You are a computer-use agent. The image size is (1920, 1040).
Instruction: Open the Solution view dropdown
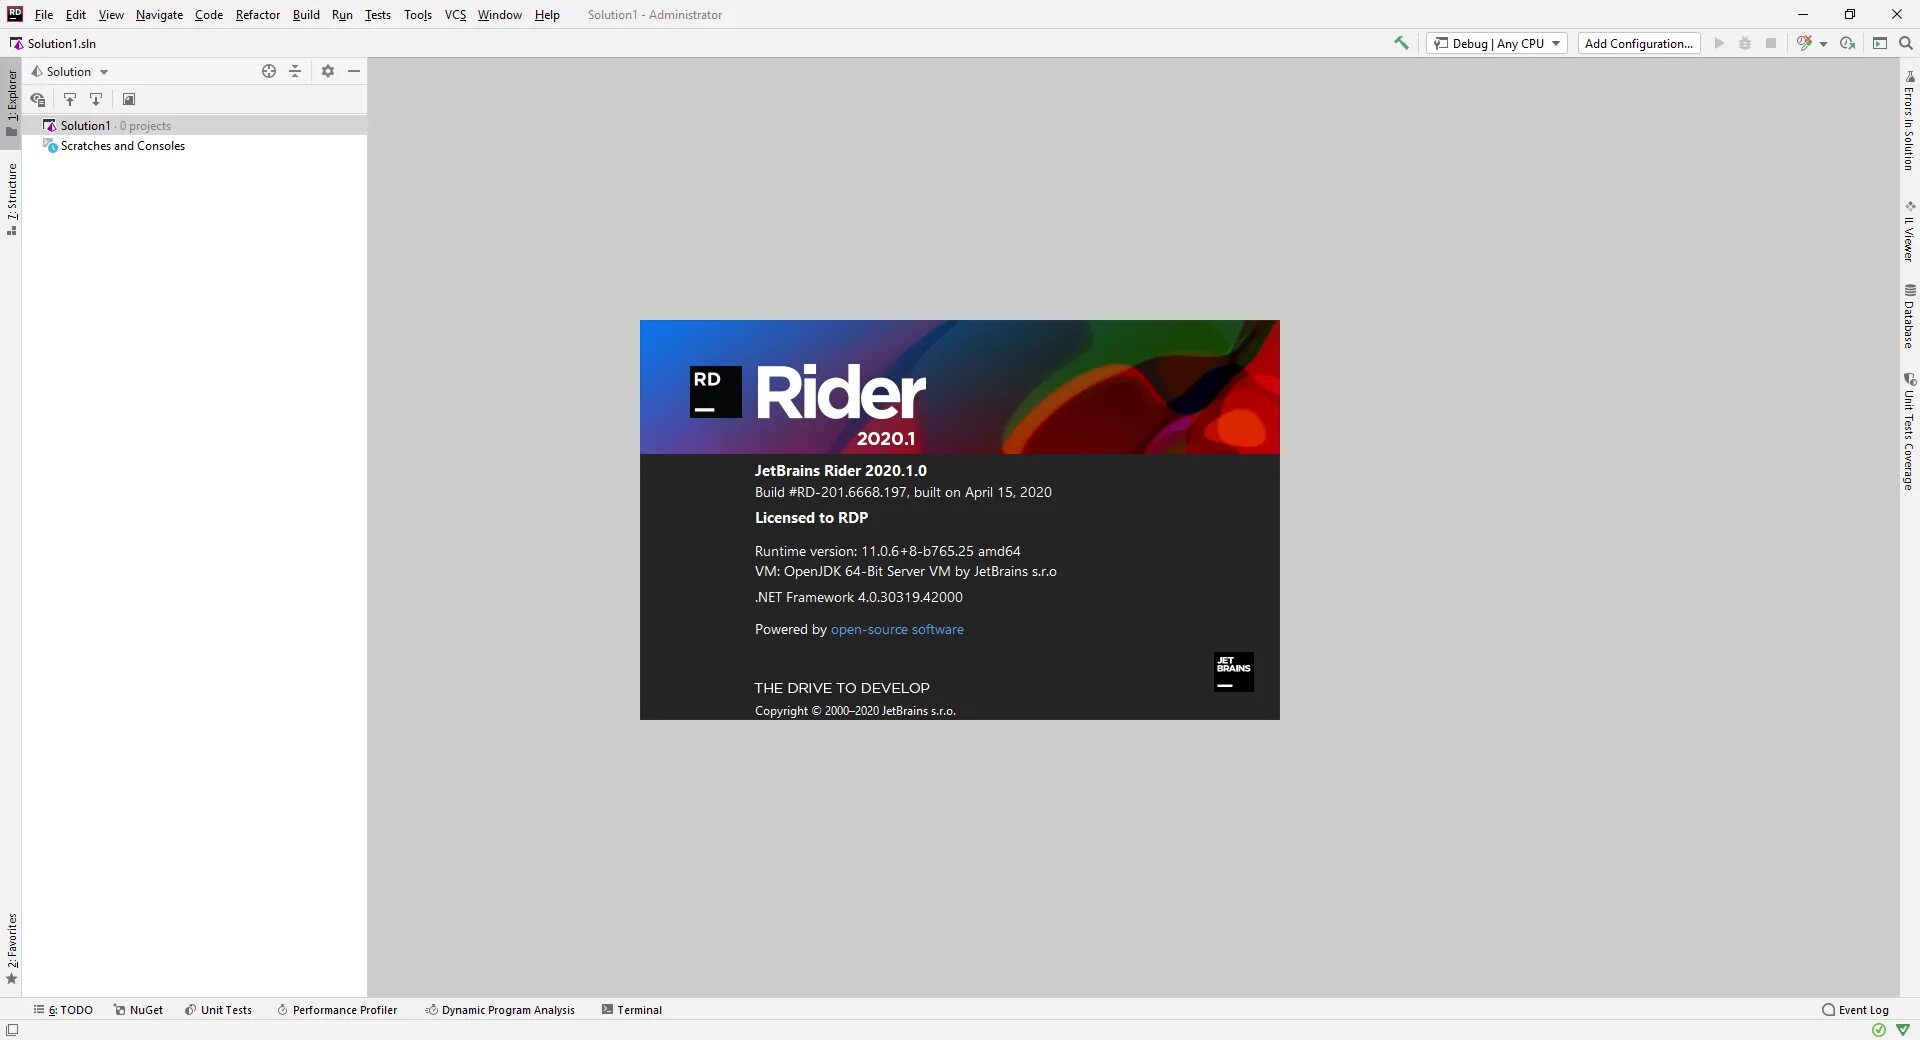pos(69,71)
